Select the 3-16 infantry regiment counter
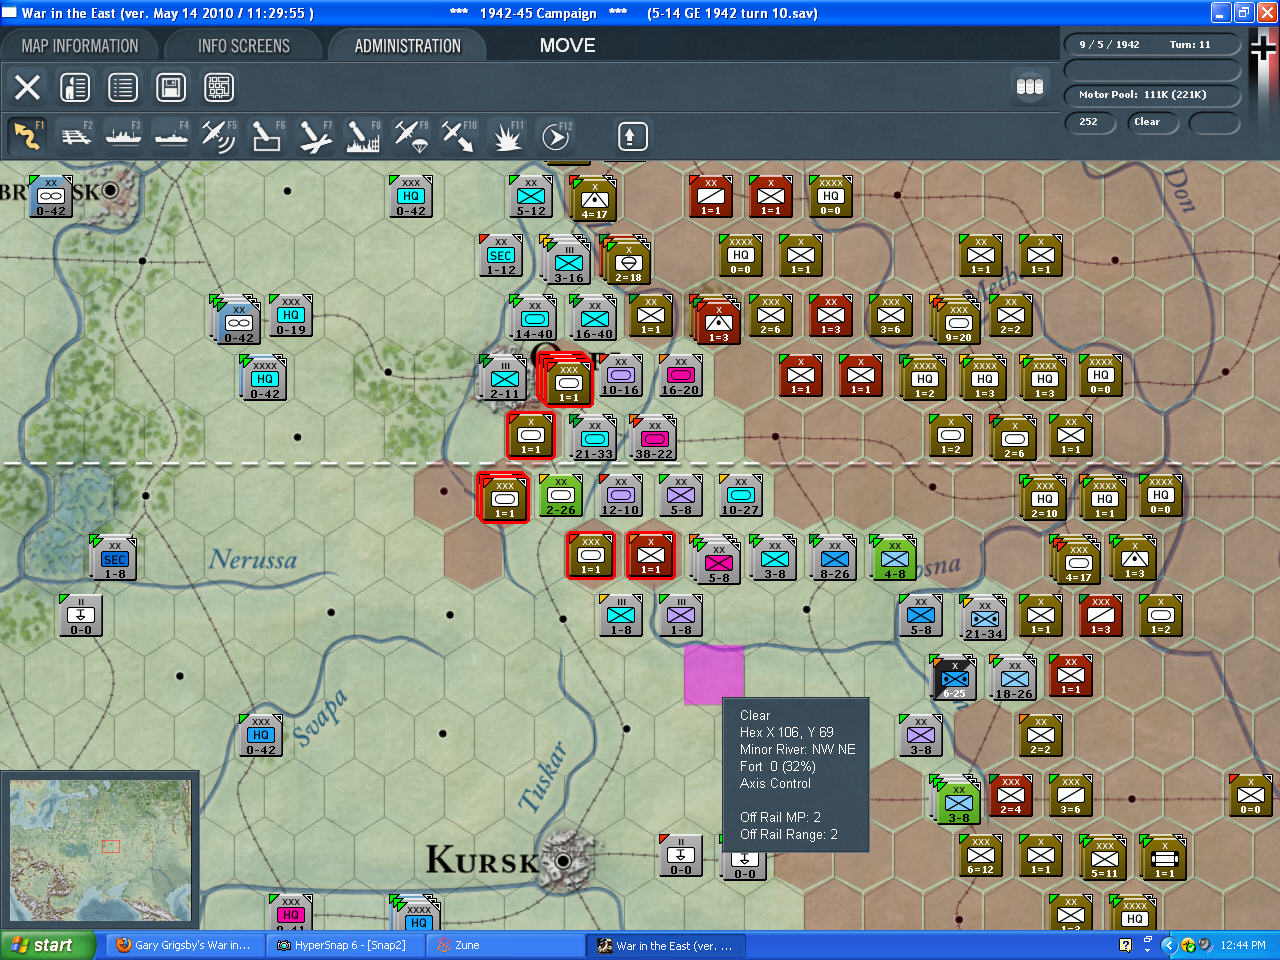The height and width of the screenshot is (960, 1280). [x=566, y=260]
